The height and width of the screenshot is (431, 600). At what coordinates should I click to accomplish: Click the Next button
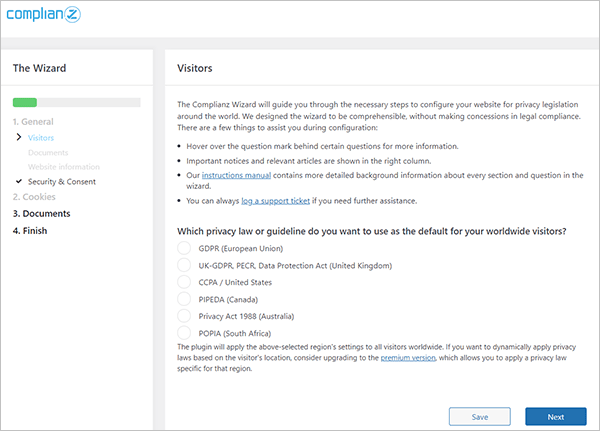[x=555, y=416]
